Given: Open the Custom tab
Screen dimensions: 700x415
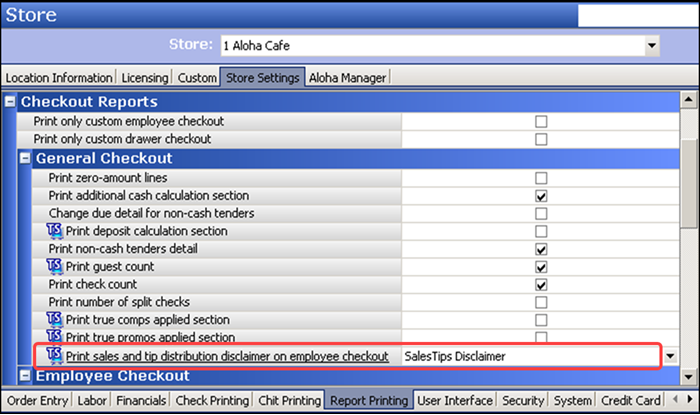Looking at the screenshot, I should pyautogui.click(x=197, y=78).
